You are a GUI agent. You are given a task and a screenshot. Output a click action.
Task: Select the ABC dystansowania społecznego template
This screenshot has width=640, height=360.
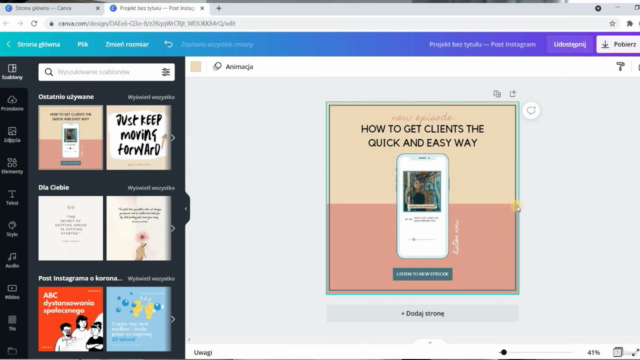(71, 319)
